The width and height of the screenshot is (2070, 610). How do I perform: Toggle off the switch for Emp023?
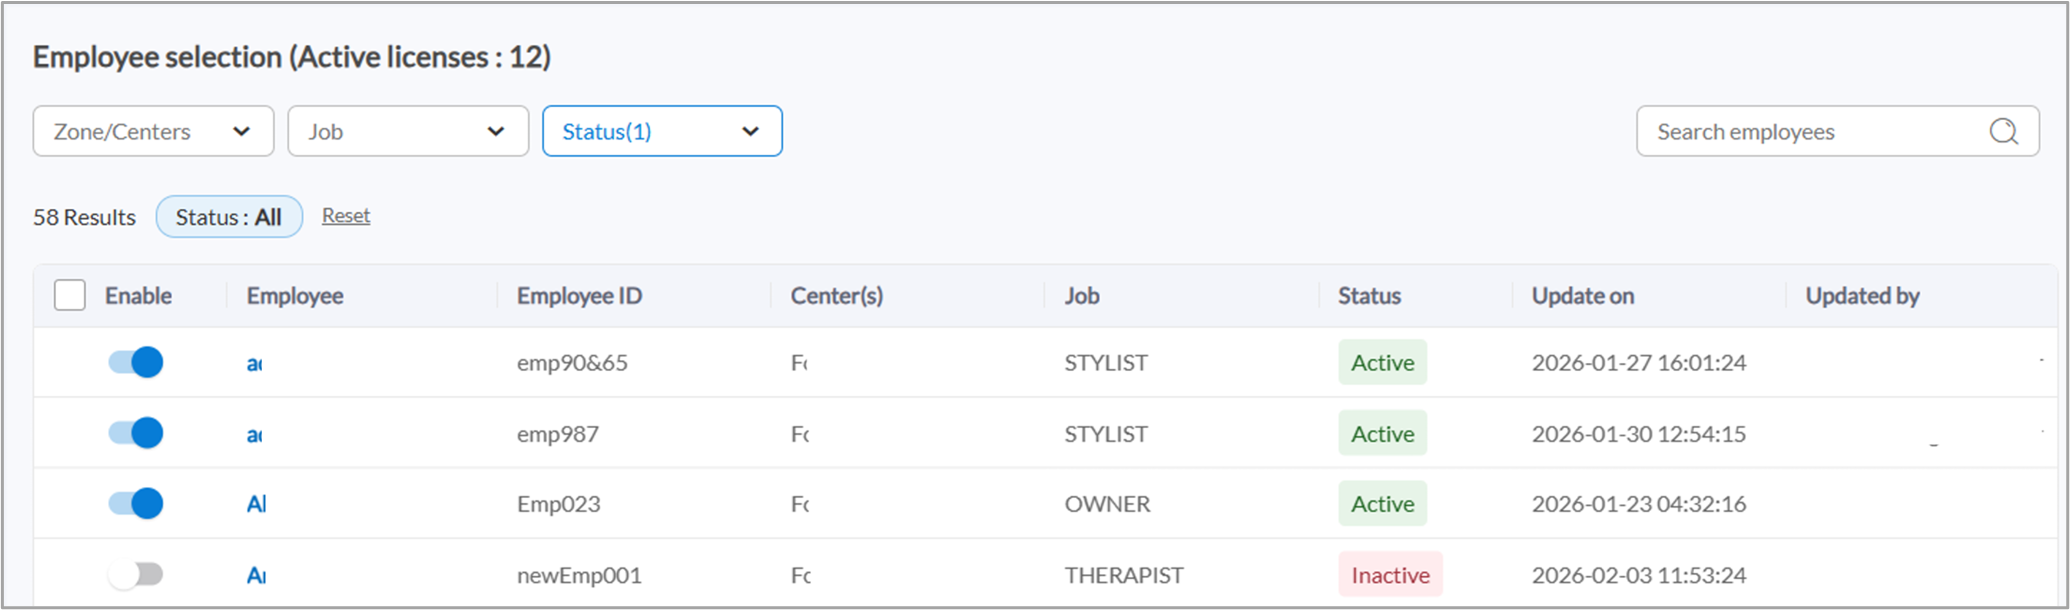[x=135, y=503]
